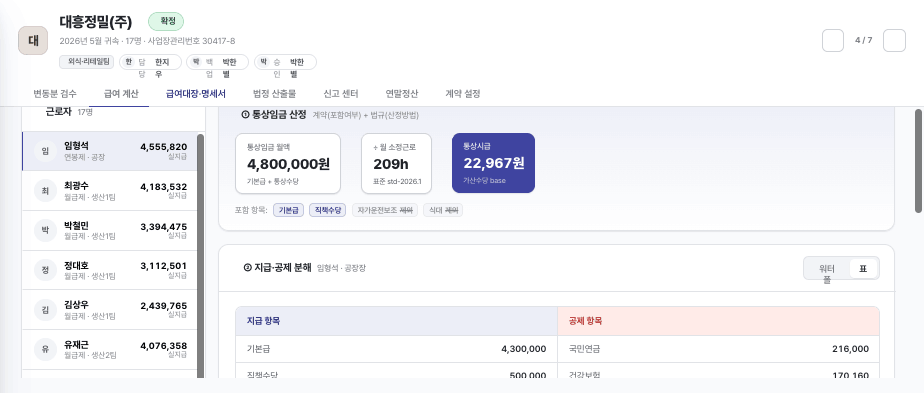The image size is (924, 393).
Task: Click the 유 avatar circle for 유재근
Action: tap(45, 349)
